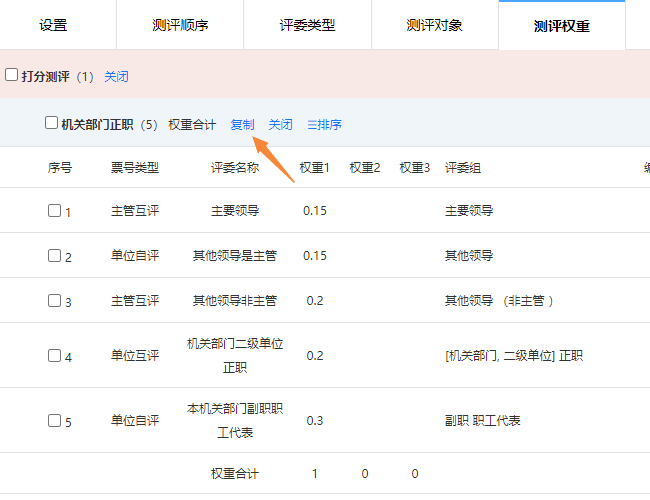This screenshot has width=650, height=500.
Task: Click 机关部门二级单位正职 name cell
Action: pos(235,355)
